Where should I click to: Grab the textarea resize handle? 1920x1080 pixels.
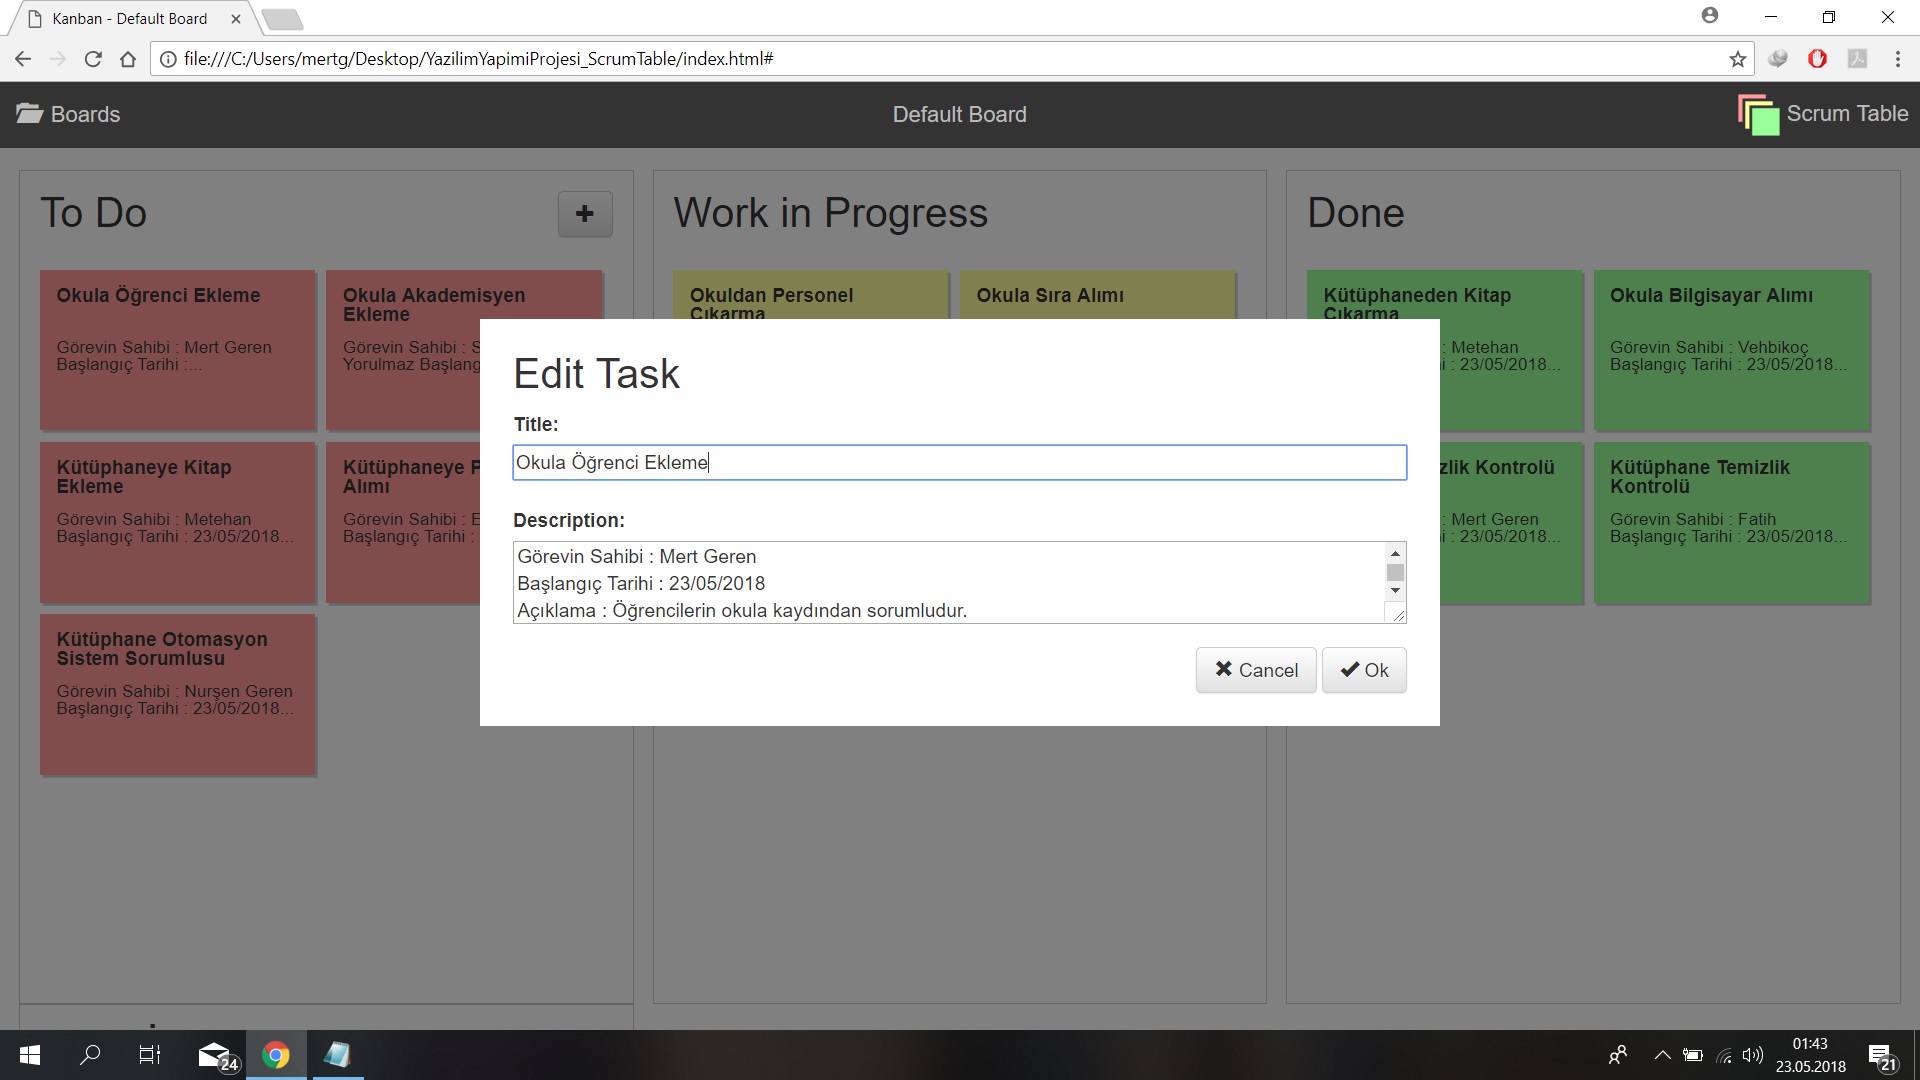tap(1397, 614)
